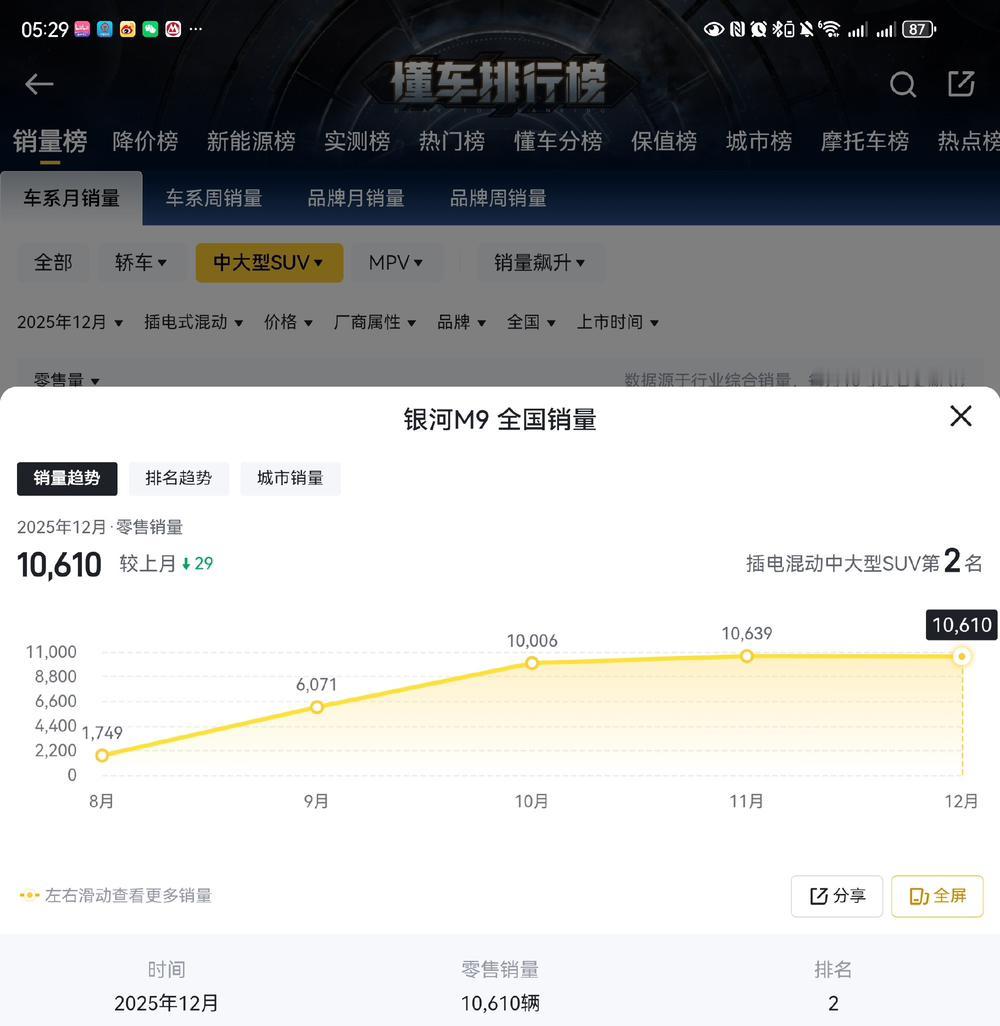Switch to 新能源榜 tab

(251, 141)
